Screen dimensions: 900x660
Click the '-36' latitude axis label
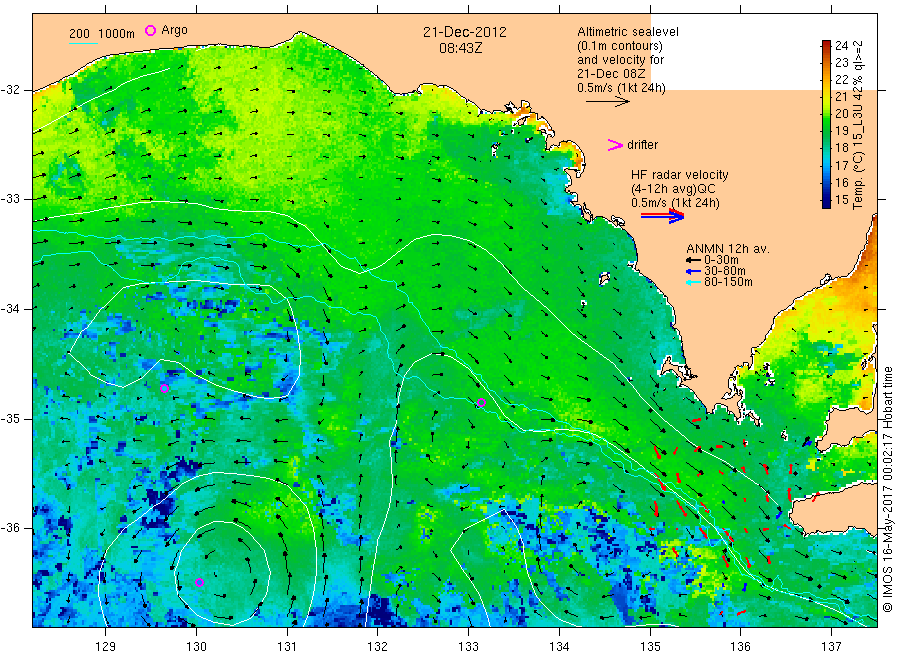[x=10, y=527]
